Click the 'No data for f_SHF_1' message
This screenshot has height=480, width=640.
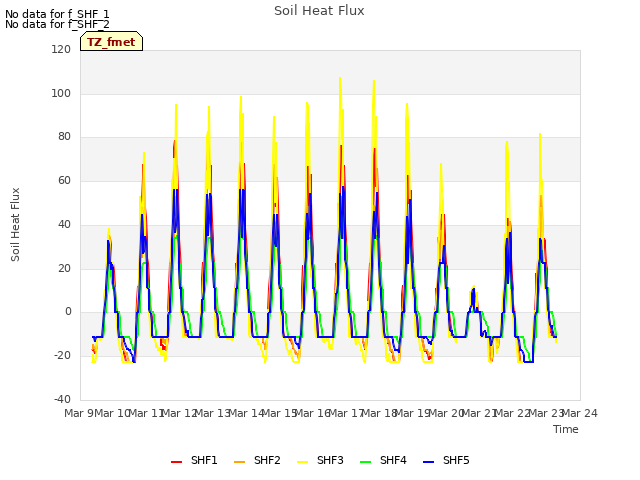[x=57, y=14]
